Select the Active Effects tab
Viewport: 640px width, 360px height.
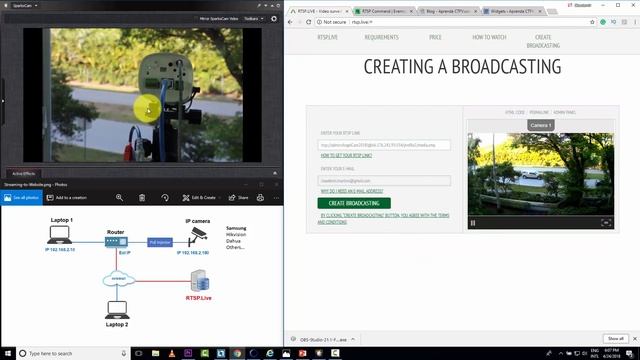point(23,173)
